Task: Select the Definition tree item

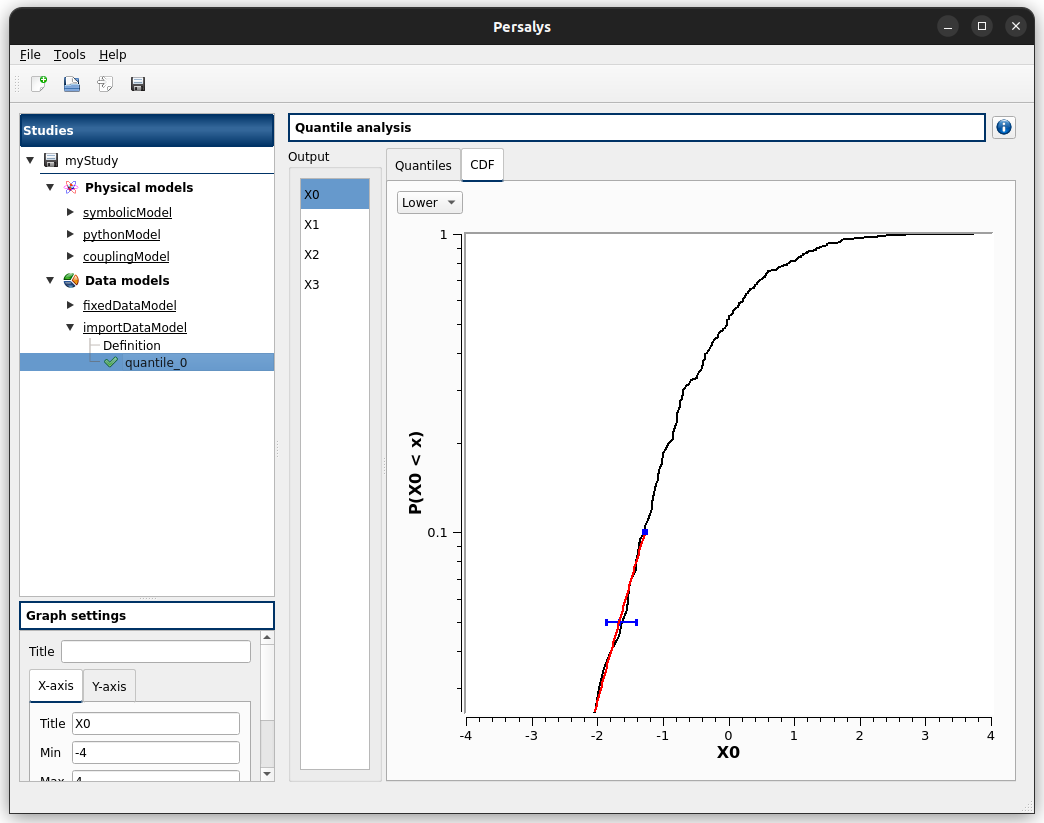Action: point(131,346)
